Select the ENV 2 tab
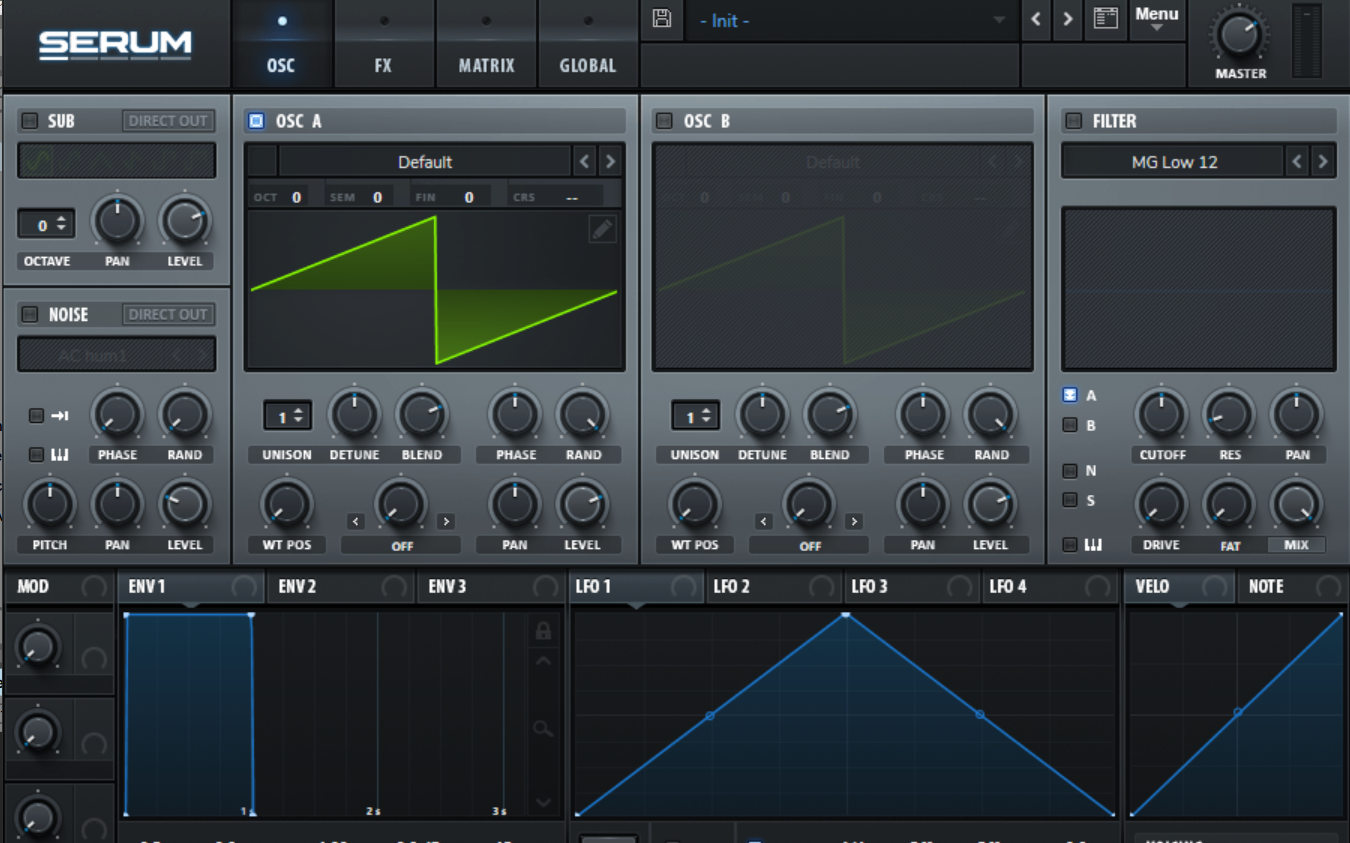The width and height of the screenshot is (1350, 843). (x=341, y=587)
